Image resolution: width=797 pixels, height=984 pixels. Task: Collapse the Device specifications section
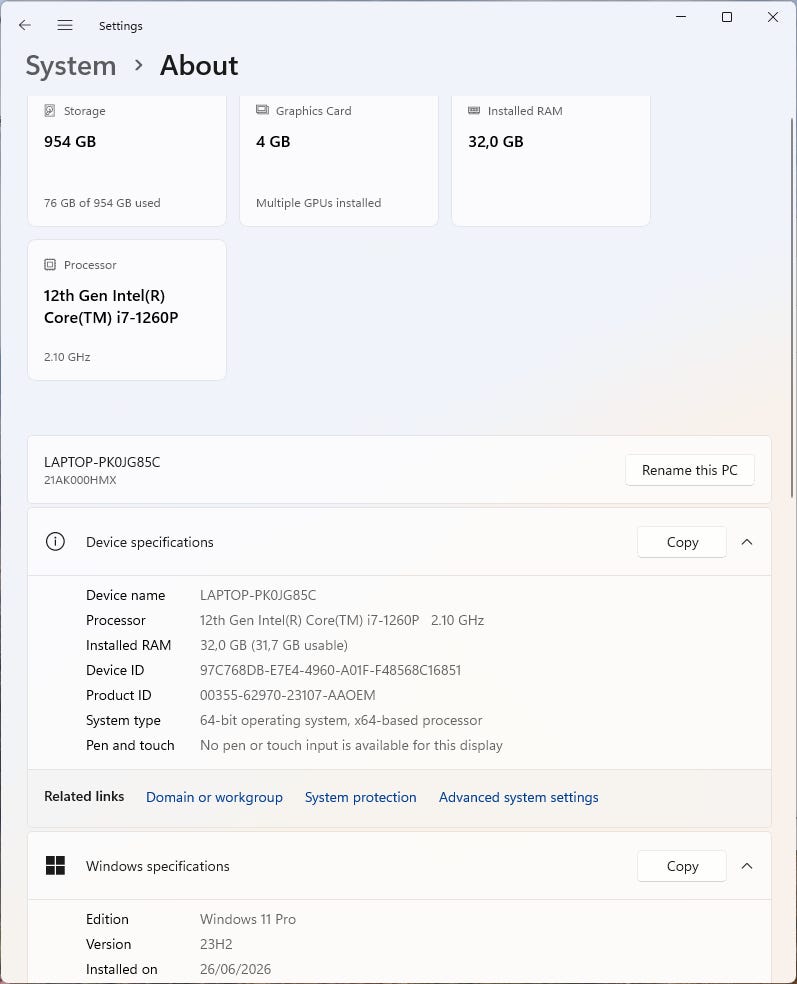[x=747, y=542]
